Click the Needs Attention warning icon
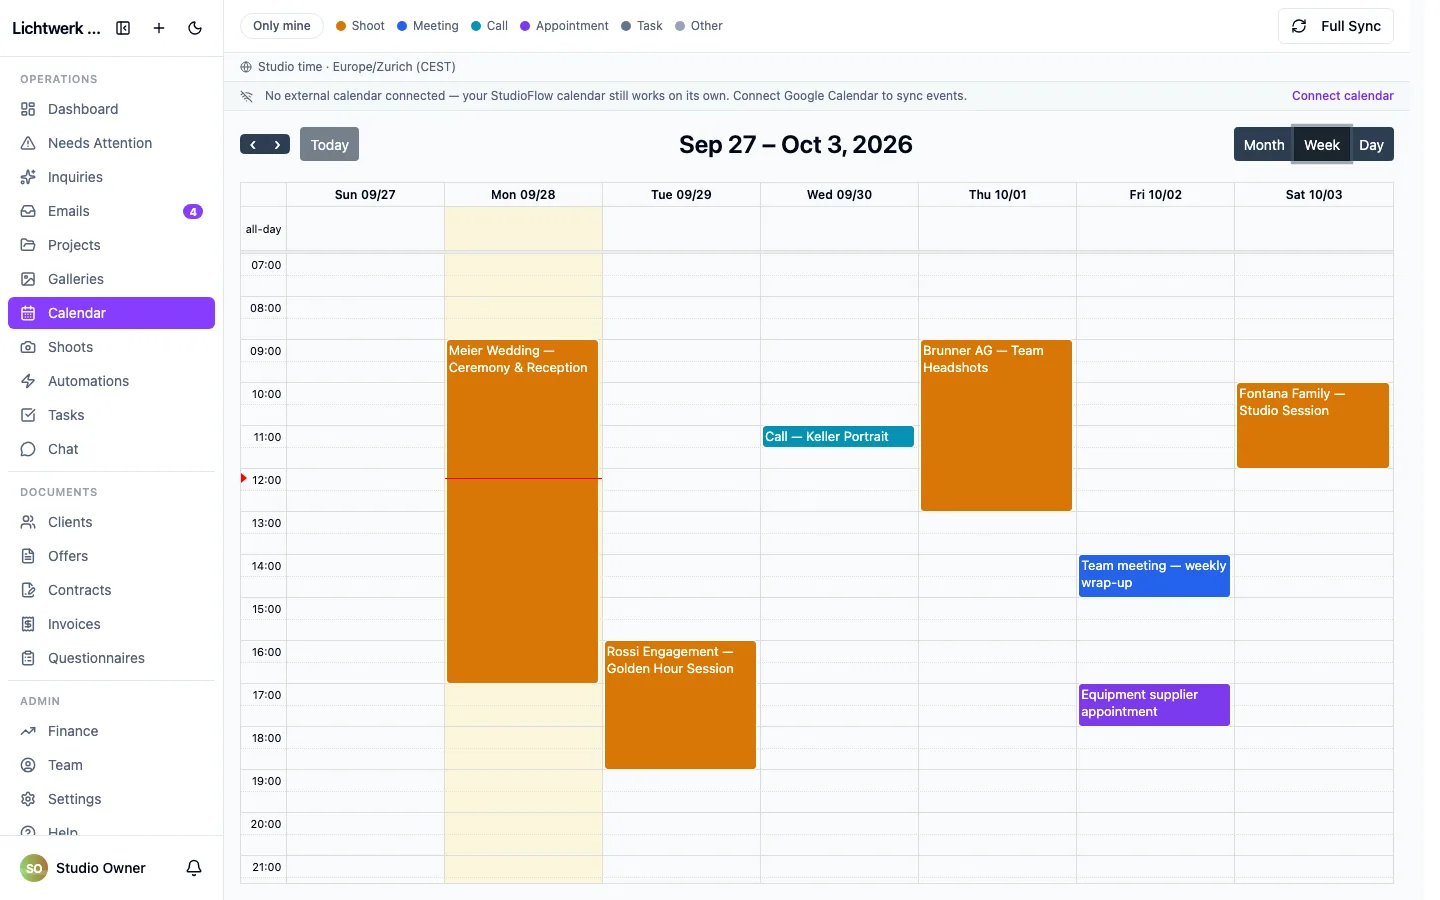The height and width of the screenshot is (900, 1440). pos(28,143)
